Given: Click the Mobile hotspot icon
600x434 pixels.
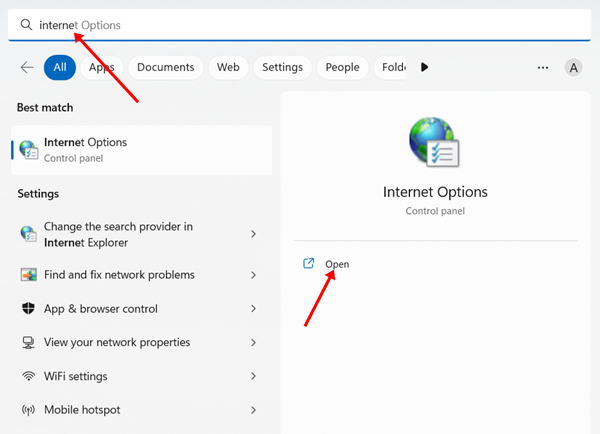Looking at the screenshot, I should [x=28, y=410].
